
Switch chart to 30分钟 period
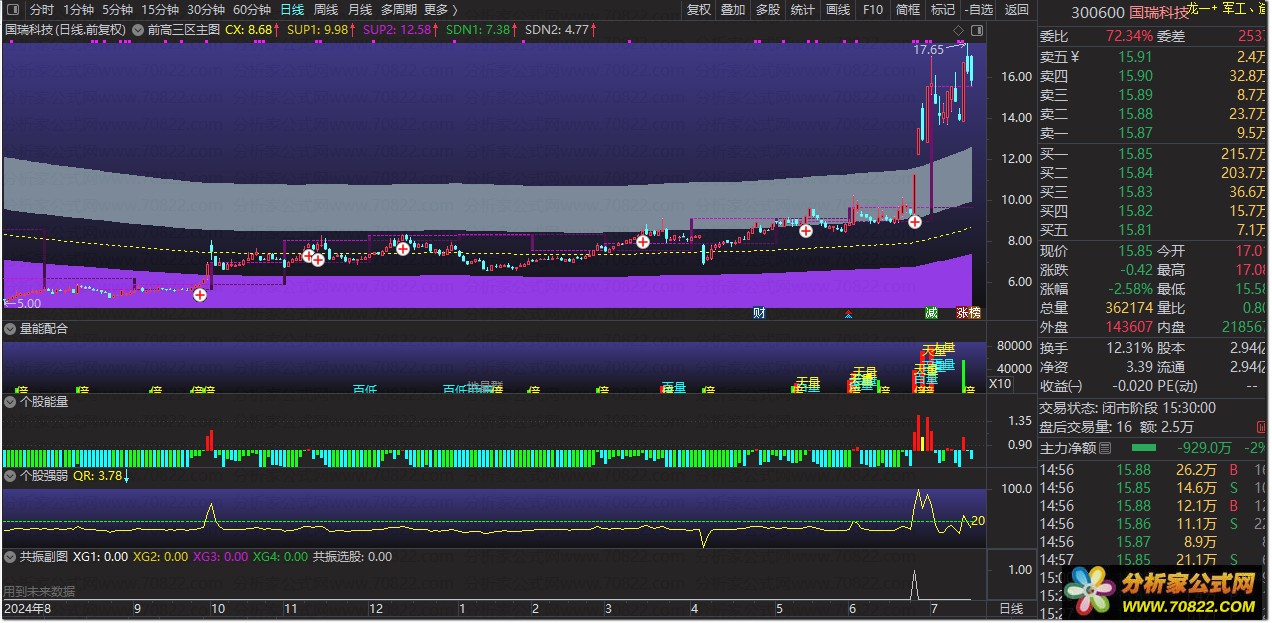206,9
